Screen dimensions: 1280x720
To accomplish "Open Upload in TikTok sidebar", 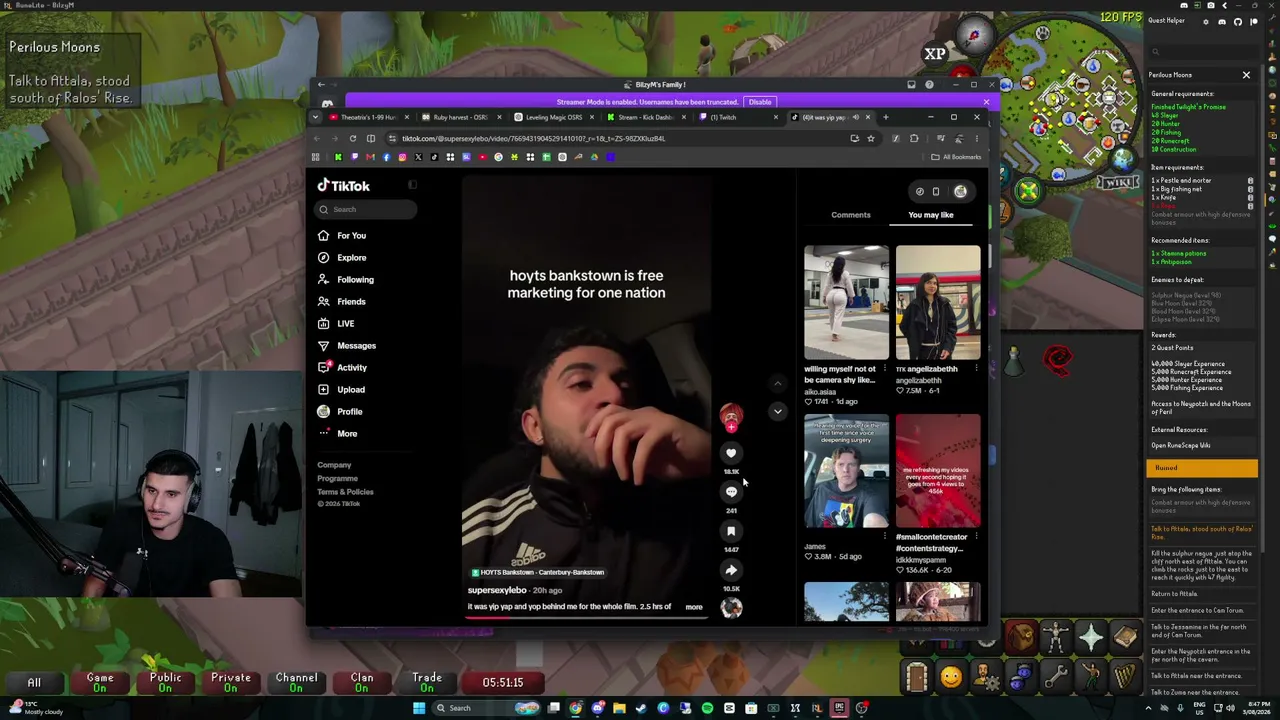I will tap(341, 389).
